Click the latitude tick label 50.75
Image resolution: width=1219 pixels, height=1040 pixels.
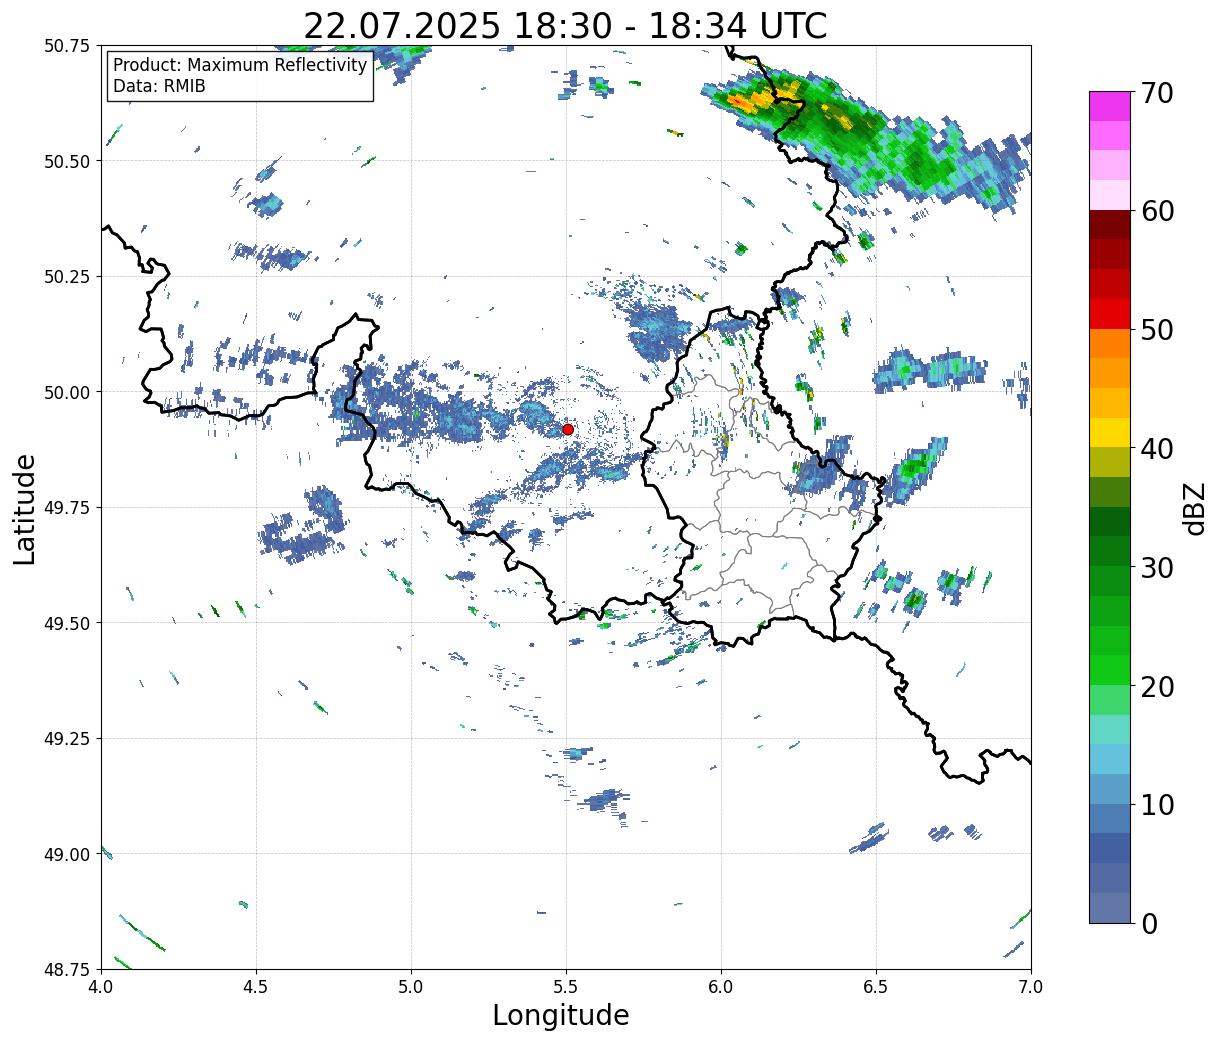coord(67,46)
